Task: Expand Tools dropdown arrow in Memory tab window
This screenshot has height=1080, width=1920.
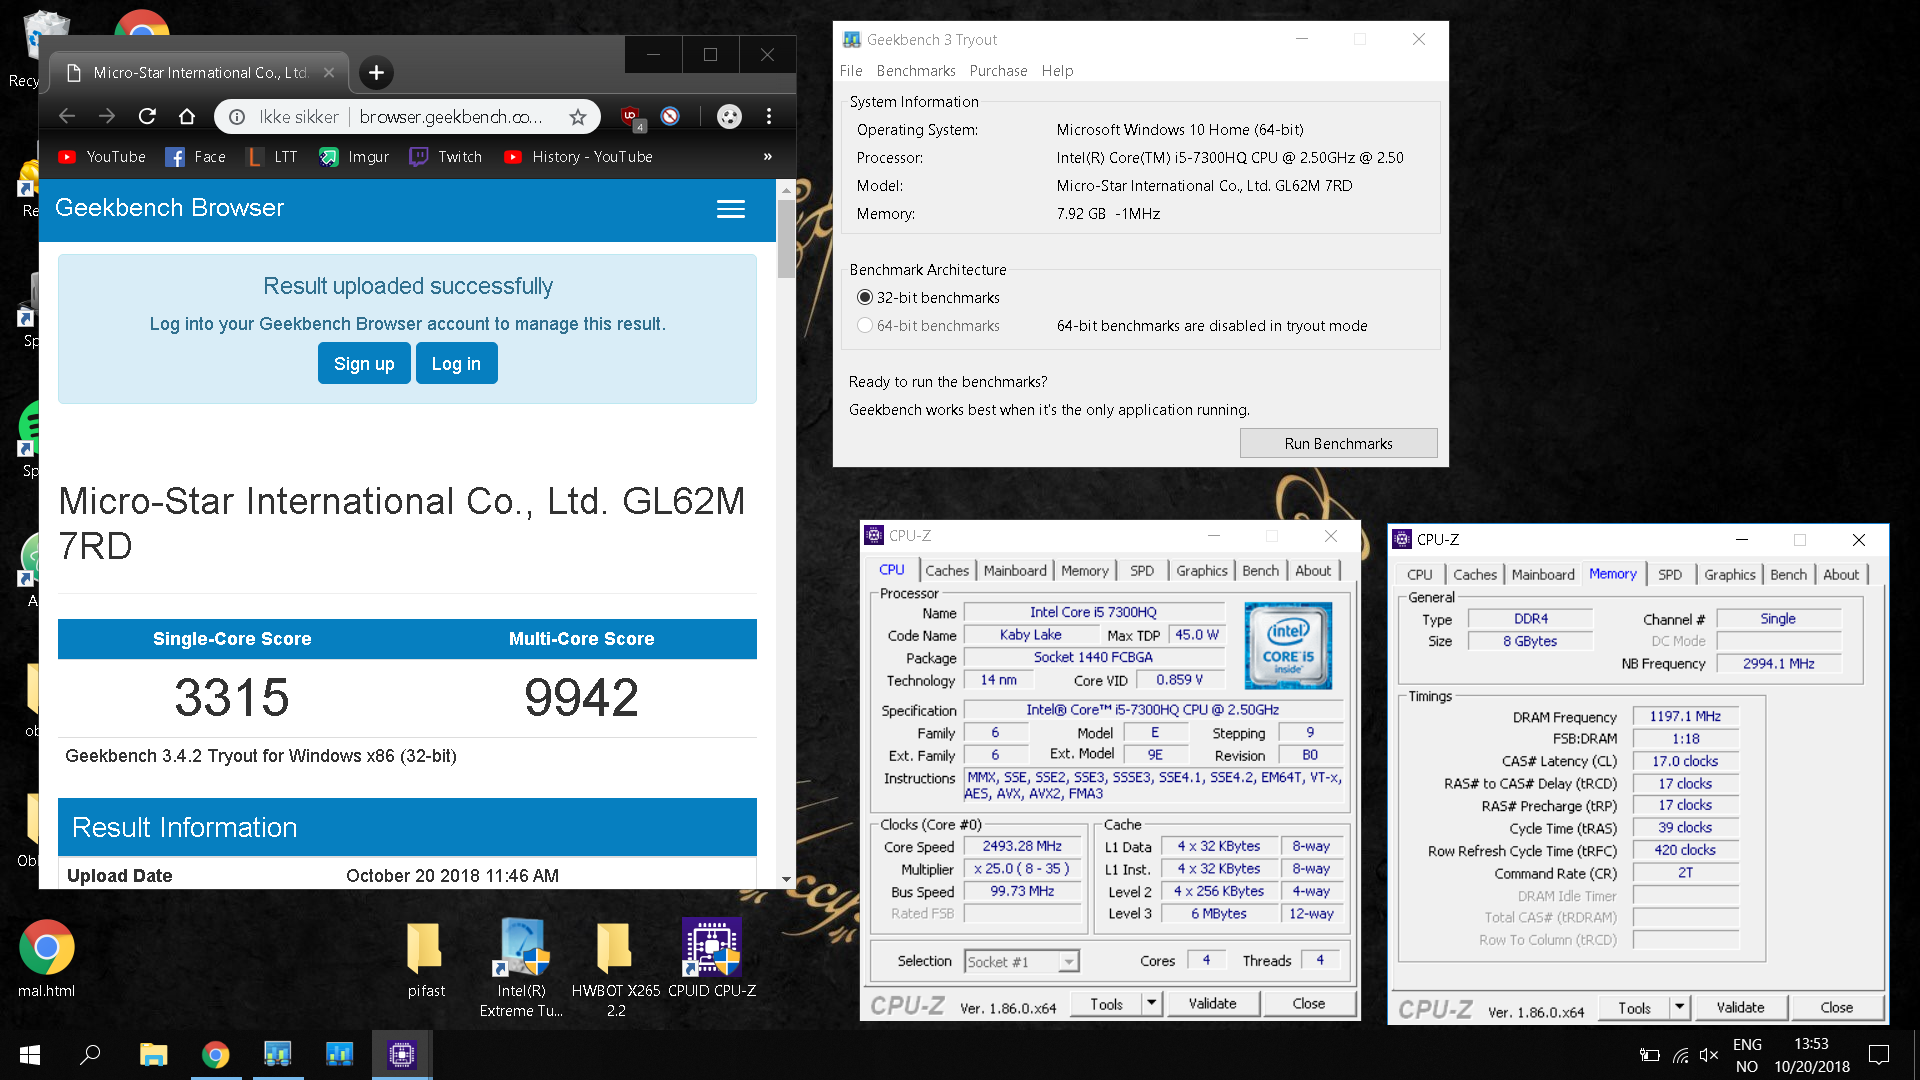Action: tap(1680, 1007)
